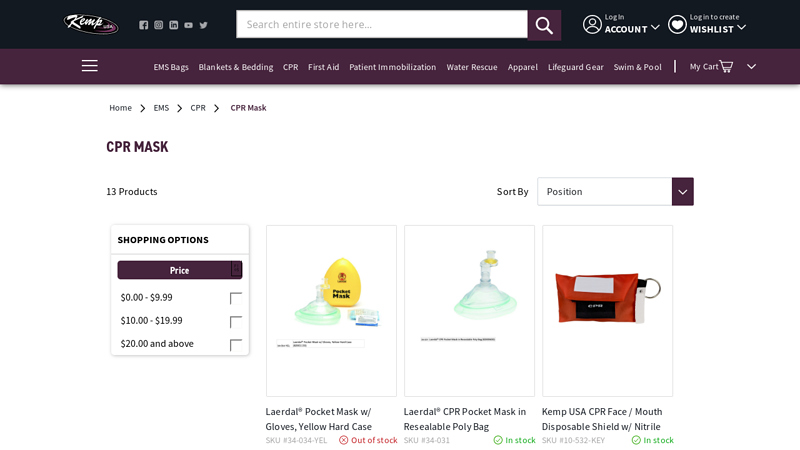Open the Apparel menu
This screenshot has height=450, width=800.
(x=522, y=67)
